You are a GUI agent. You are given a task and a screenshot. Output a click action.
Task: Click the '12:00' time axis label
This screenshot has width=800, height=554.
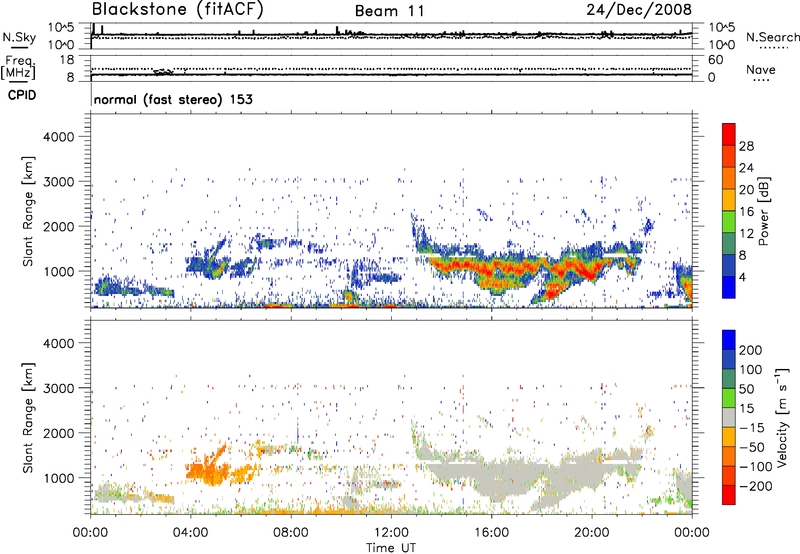tap(391, 533)
